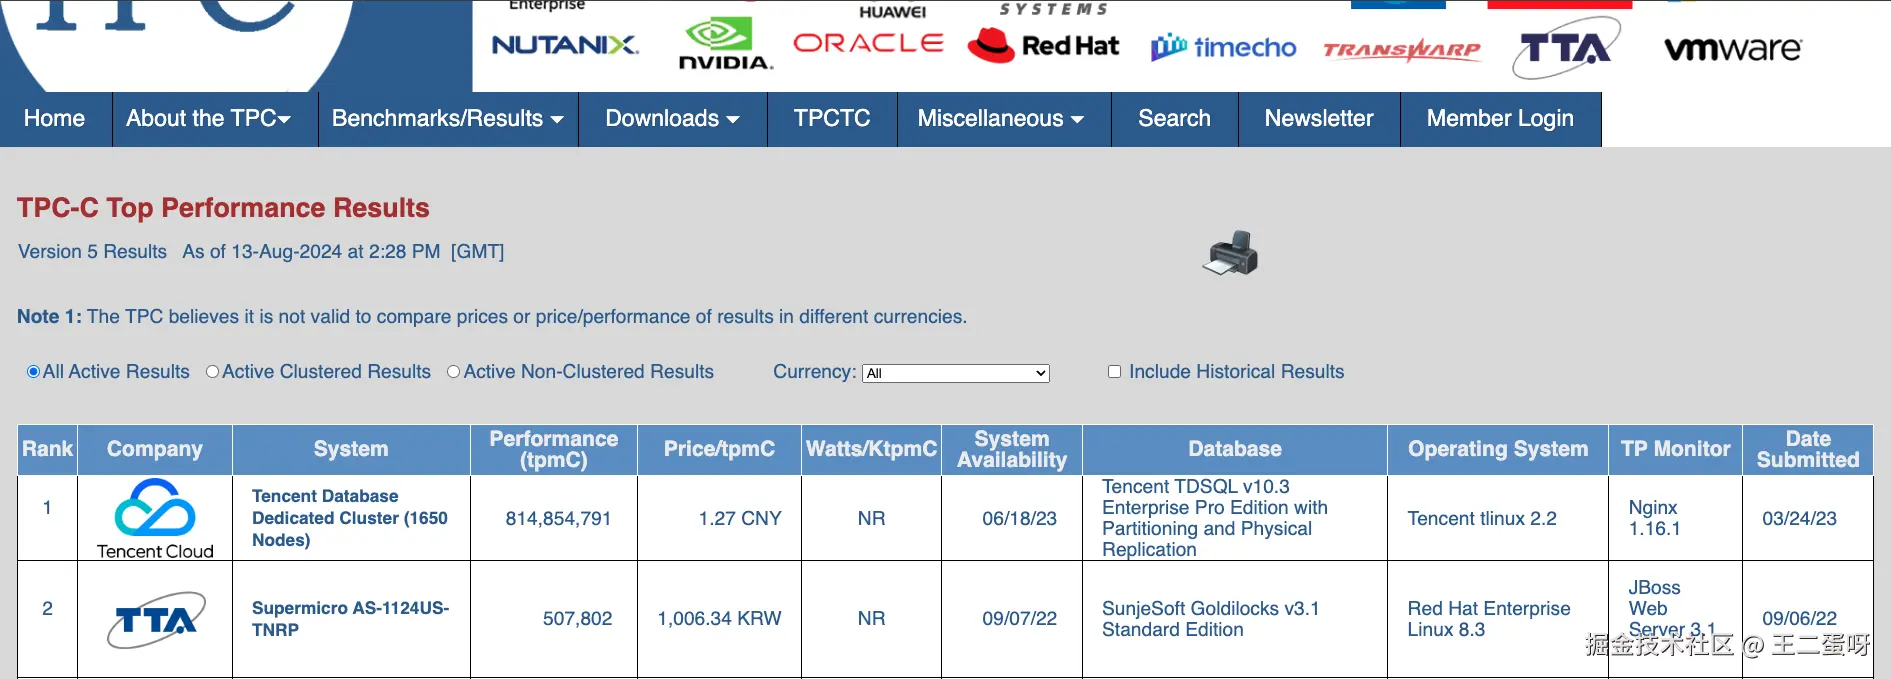The height and width of the screenshot is (679, 1891).
Task: Open the timecho sponsor logo
Action: (1223, 47)
